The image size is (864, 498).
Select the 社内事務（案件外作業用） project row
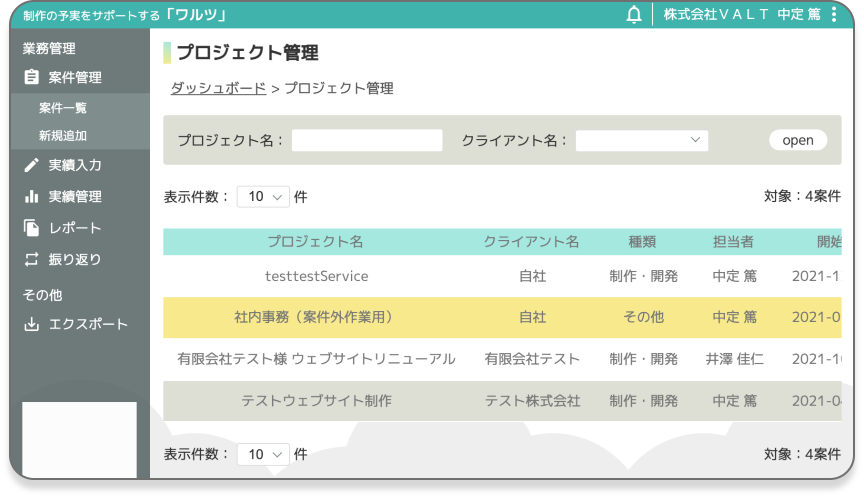point(316,317)
